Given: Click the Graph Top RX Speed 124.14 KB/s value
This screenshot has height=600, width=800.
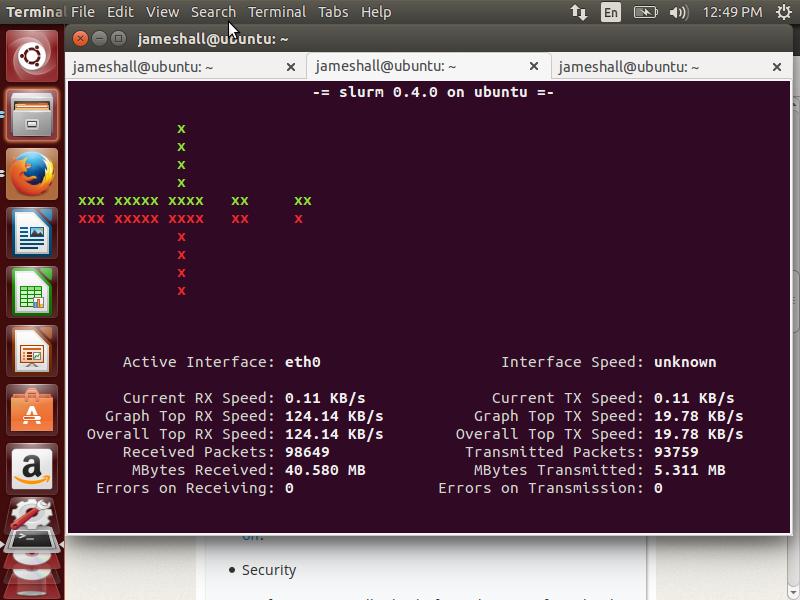Looking at the screenshot, I should pos(334,416).
